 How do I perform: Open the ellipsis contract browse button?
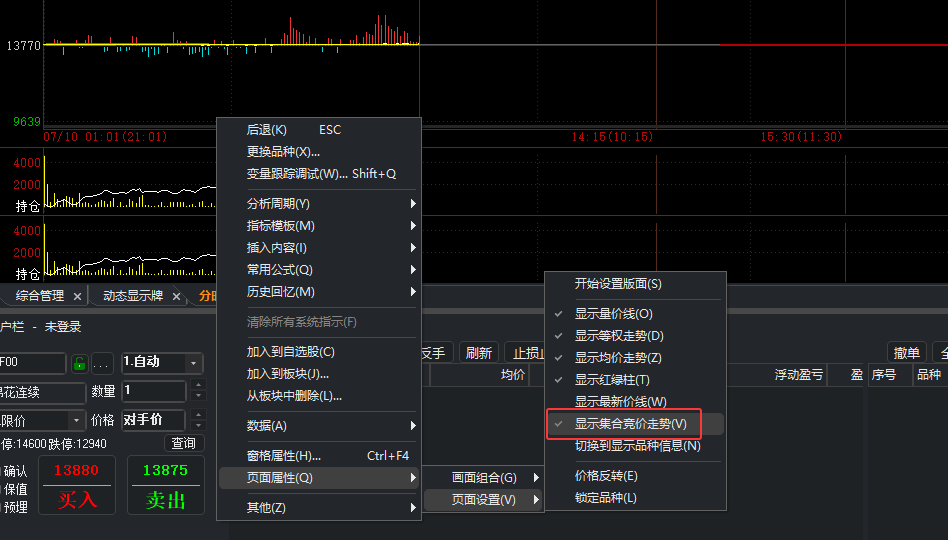click(100, 363)
